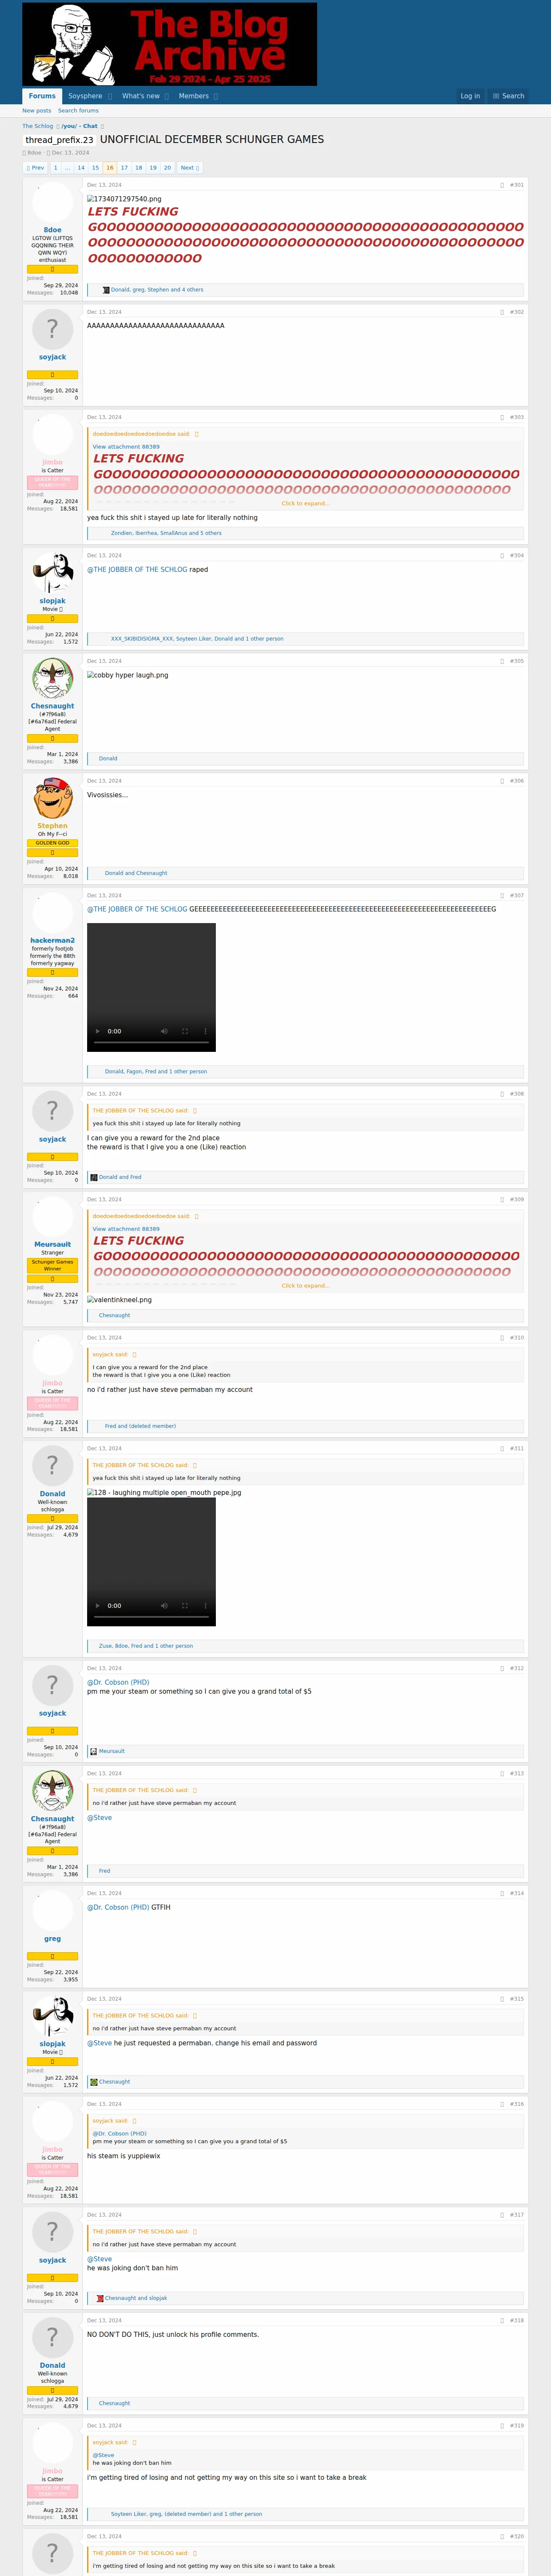Select the Members tab

[x=194, y=96]
